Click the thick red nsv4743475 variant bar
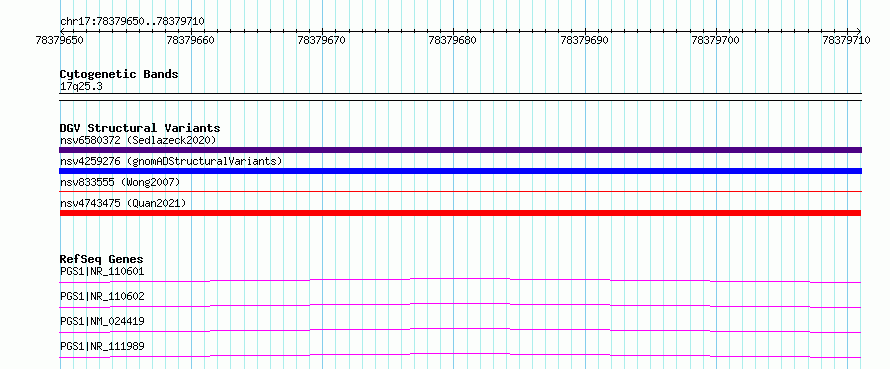The height and width of the screenshot is (369, 890). tap(460, 213)
